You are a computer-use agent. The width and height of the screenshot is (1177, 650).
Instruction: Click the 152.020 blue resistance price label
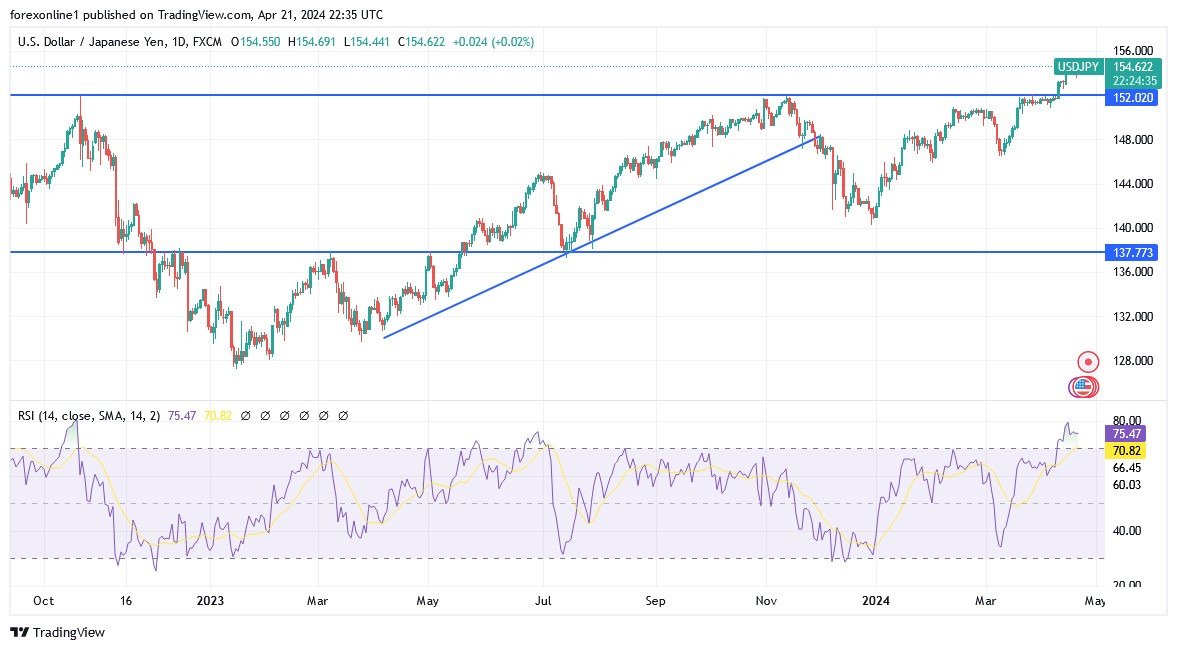1131,98
